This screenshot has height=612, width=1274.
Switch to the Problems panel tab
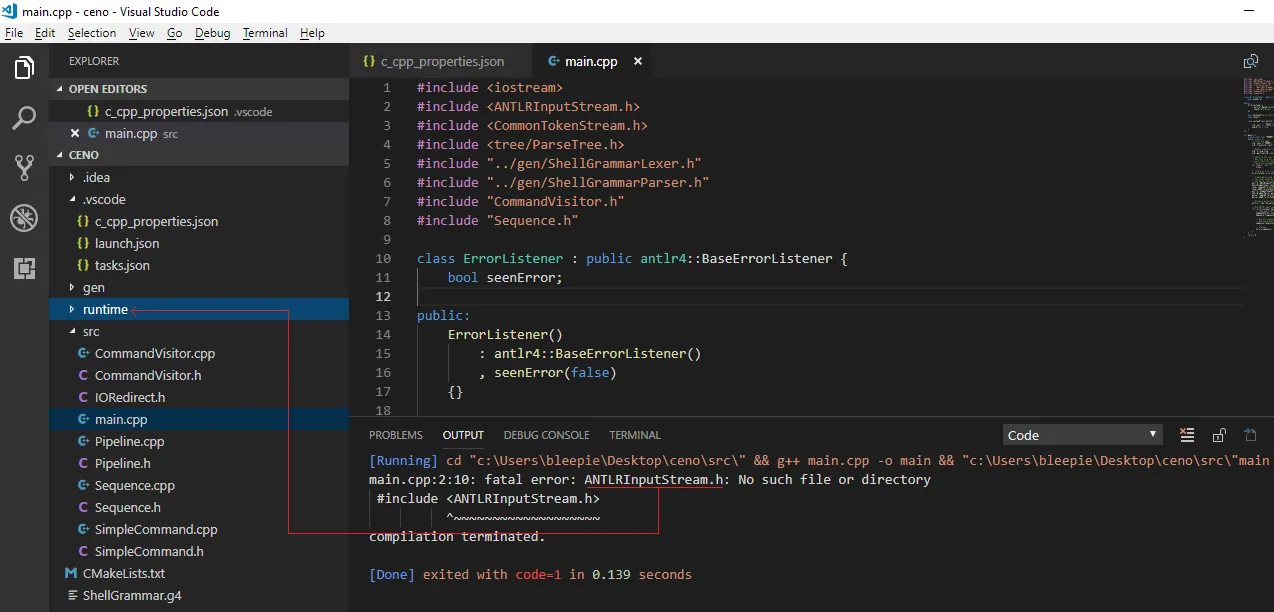pos(396,435)
